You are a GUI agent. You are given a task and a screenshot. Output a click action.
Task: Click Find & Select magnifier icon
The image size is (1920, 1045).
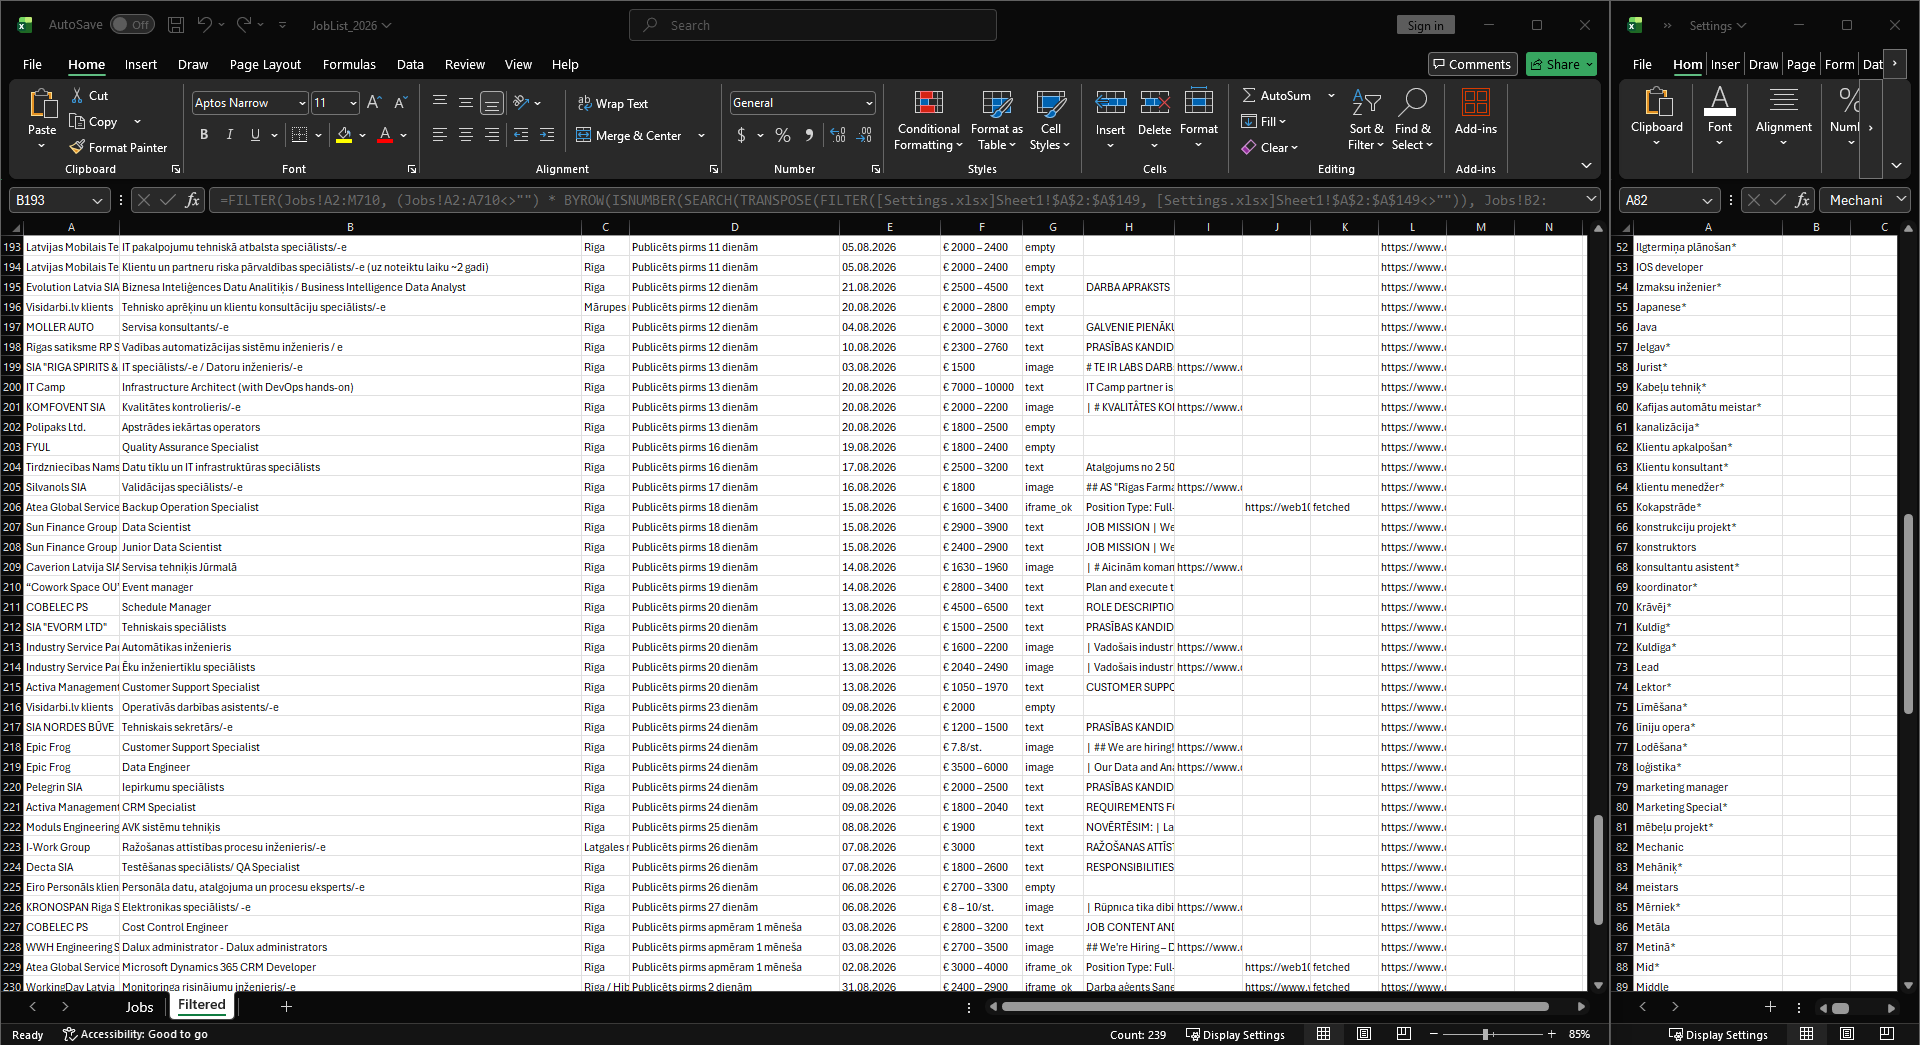pos(1412,102)
